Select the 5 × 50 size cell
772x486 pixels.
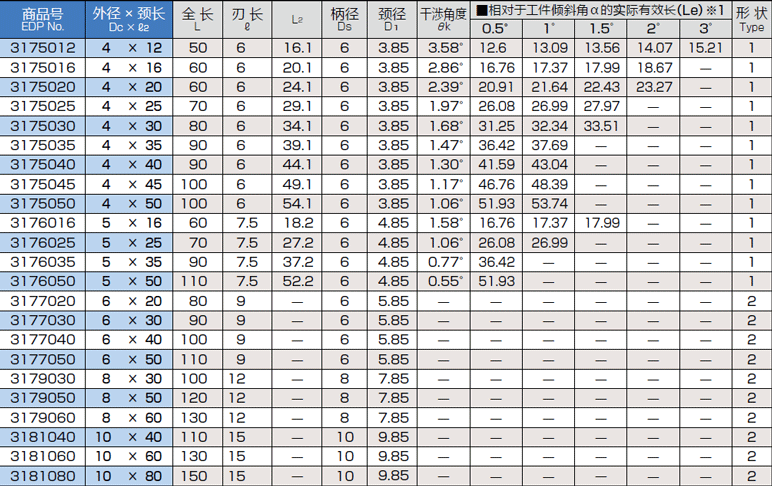pyautogui.click(x=129, y=281)
